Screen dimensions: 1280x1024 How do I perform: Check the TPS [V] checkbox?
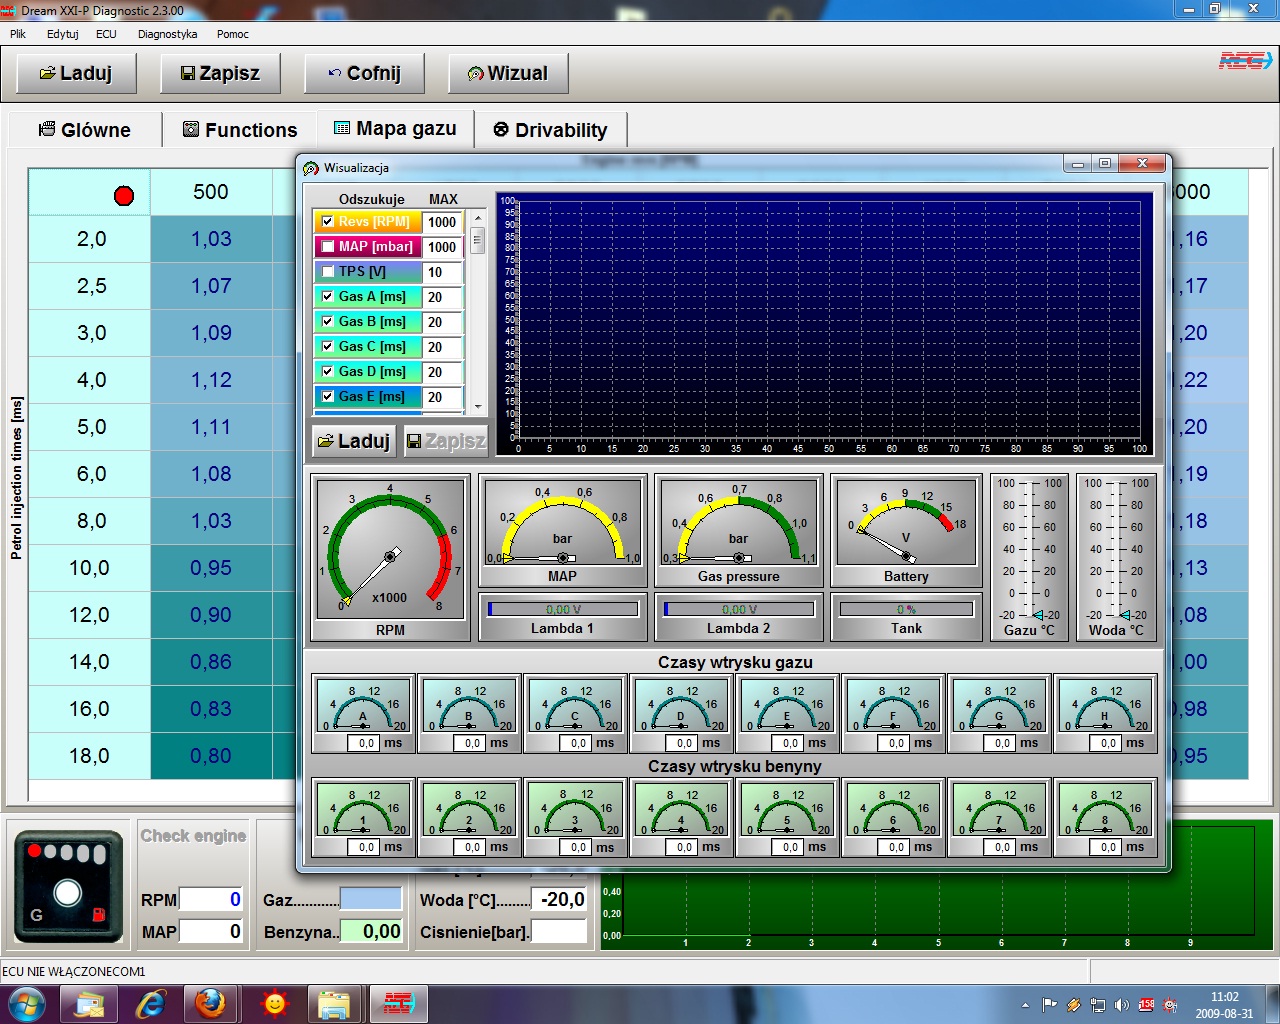click(327, 272)
